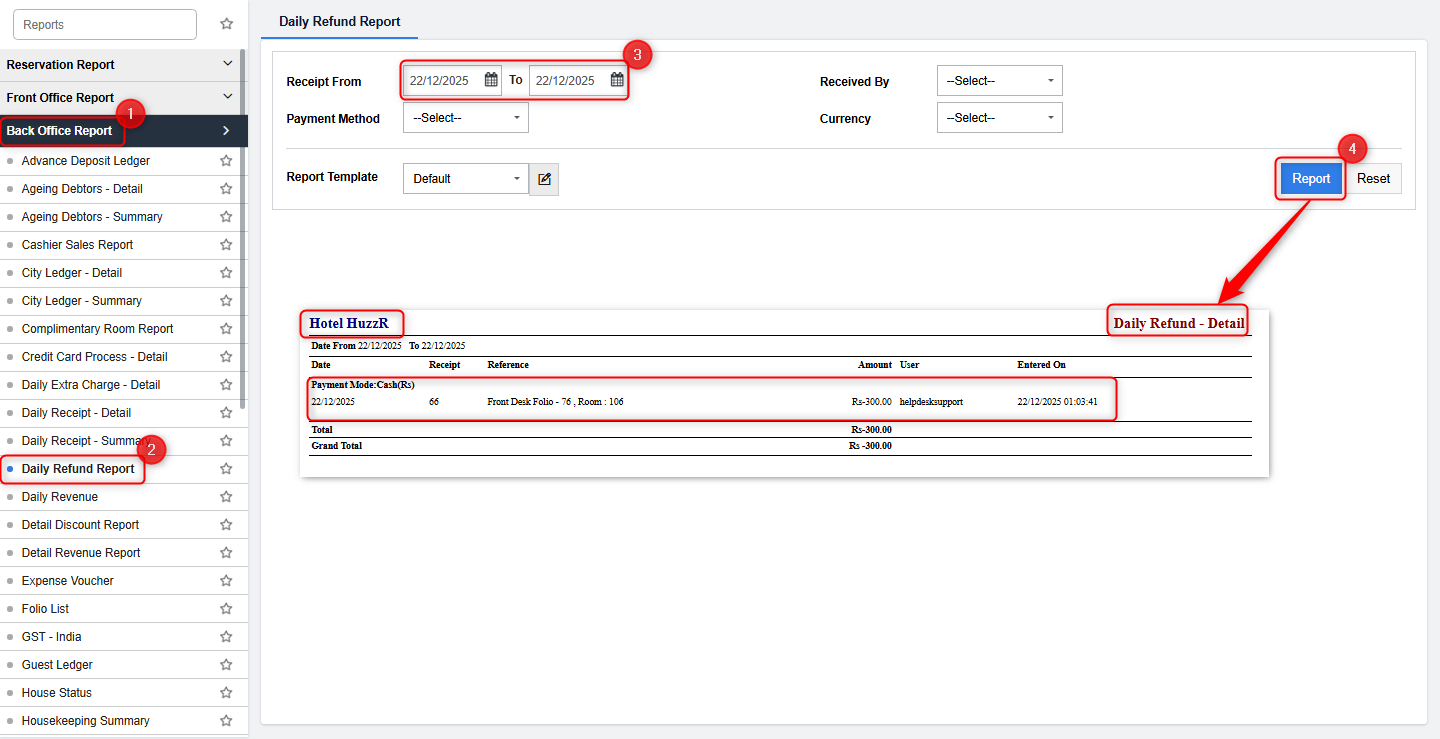Favorite the Daily Receipt - Detail report
The width and height of the screenshot is (1440, 739).
tap(226, 412)
